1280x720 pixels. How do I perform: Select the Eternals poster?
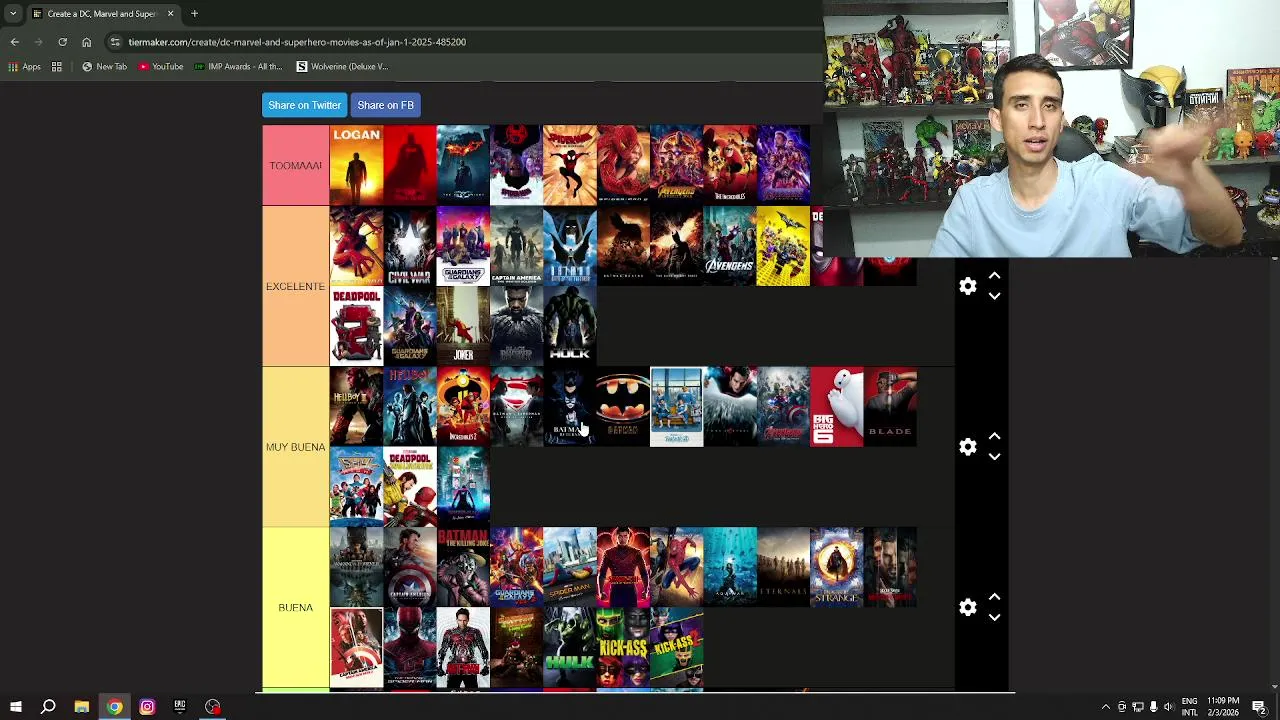click(783, 568)
